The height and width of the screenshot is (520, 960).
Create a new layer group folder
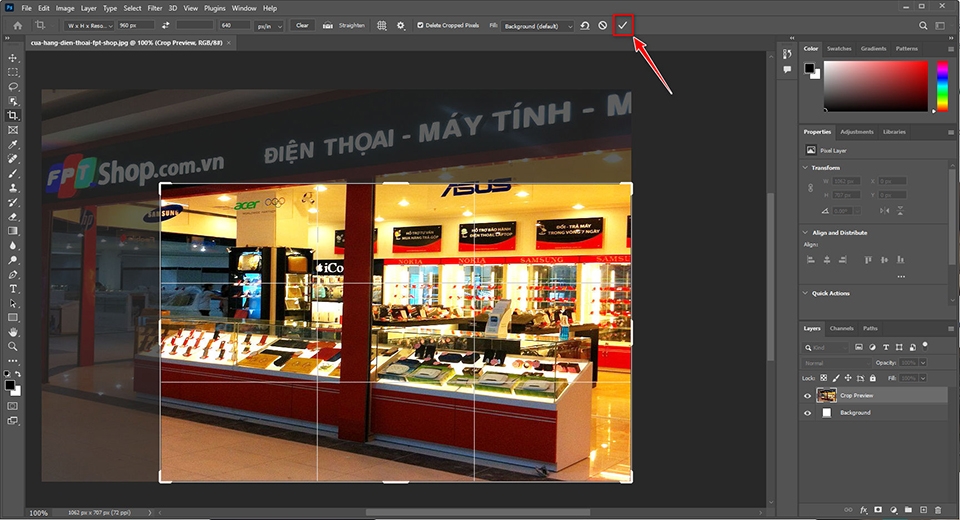click(908, 510)
